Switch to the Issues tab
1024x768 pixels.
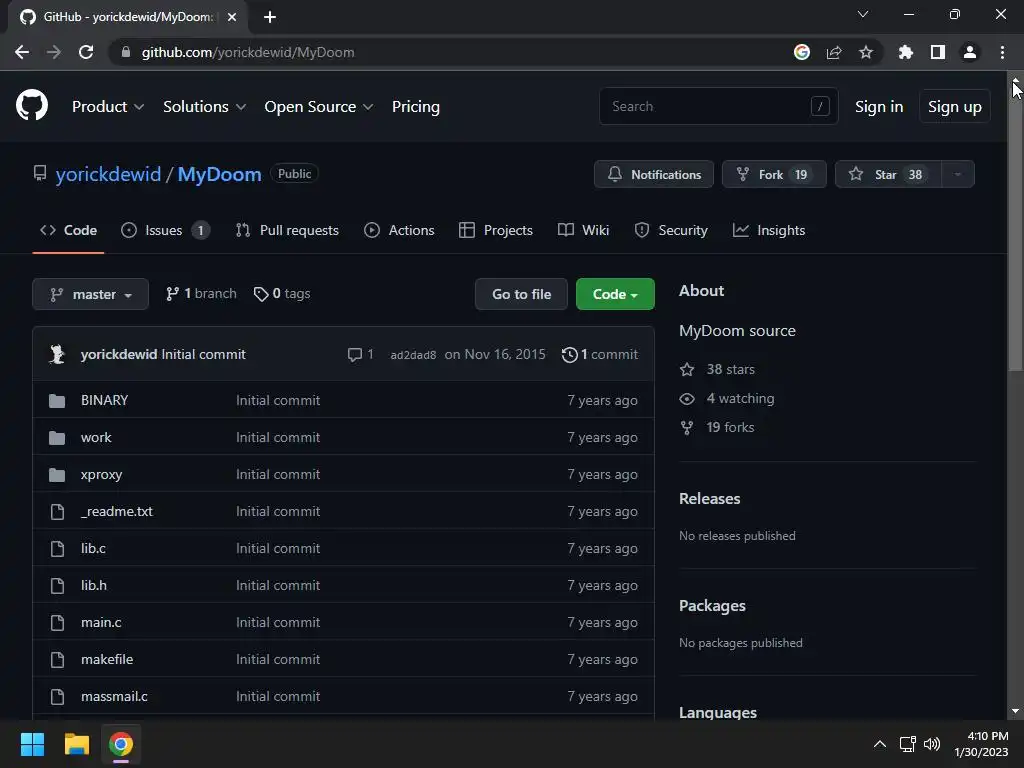[x=166, y=230]
